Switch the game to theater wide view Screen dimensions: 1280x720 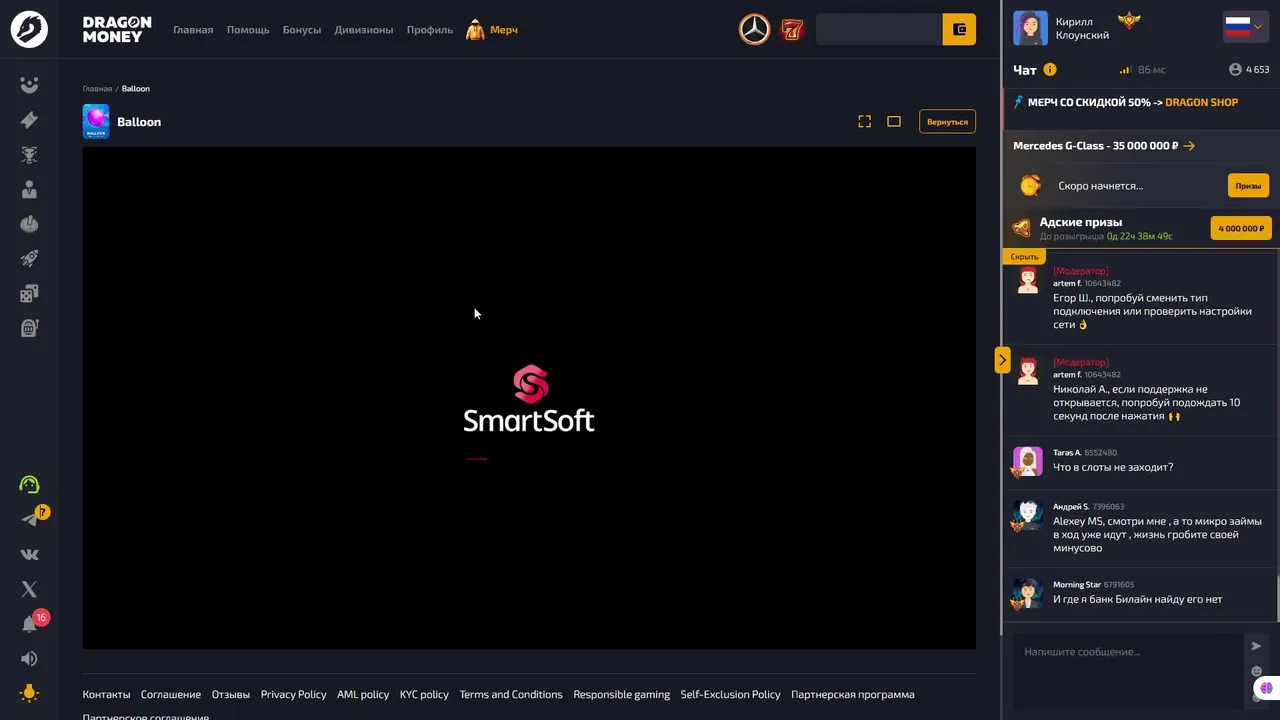pos(894,121)
